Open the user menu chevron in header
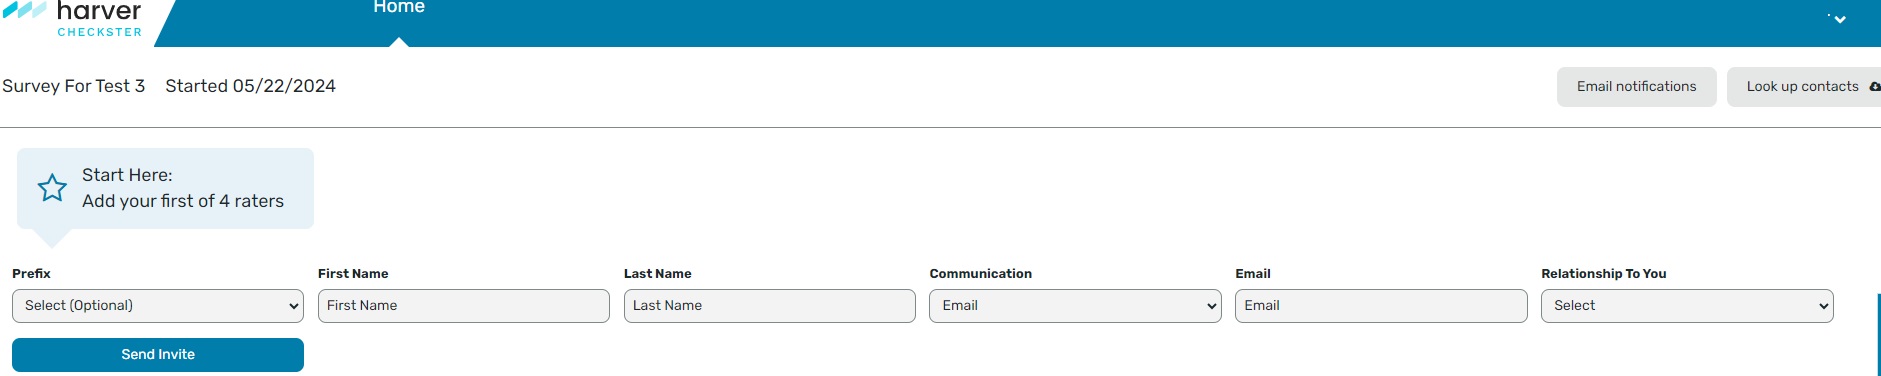This screenshot has width=1881, height=376. tap(1840, 19)
